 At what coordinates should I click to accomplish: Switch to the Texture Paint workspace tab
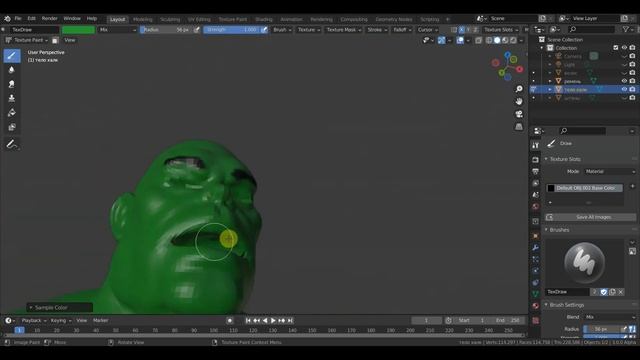pos(233,19)
